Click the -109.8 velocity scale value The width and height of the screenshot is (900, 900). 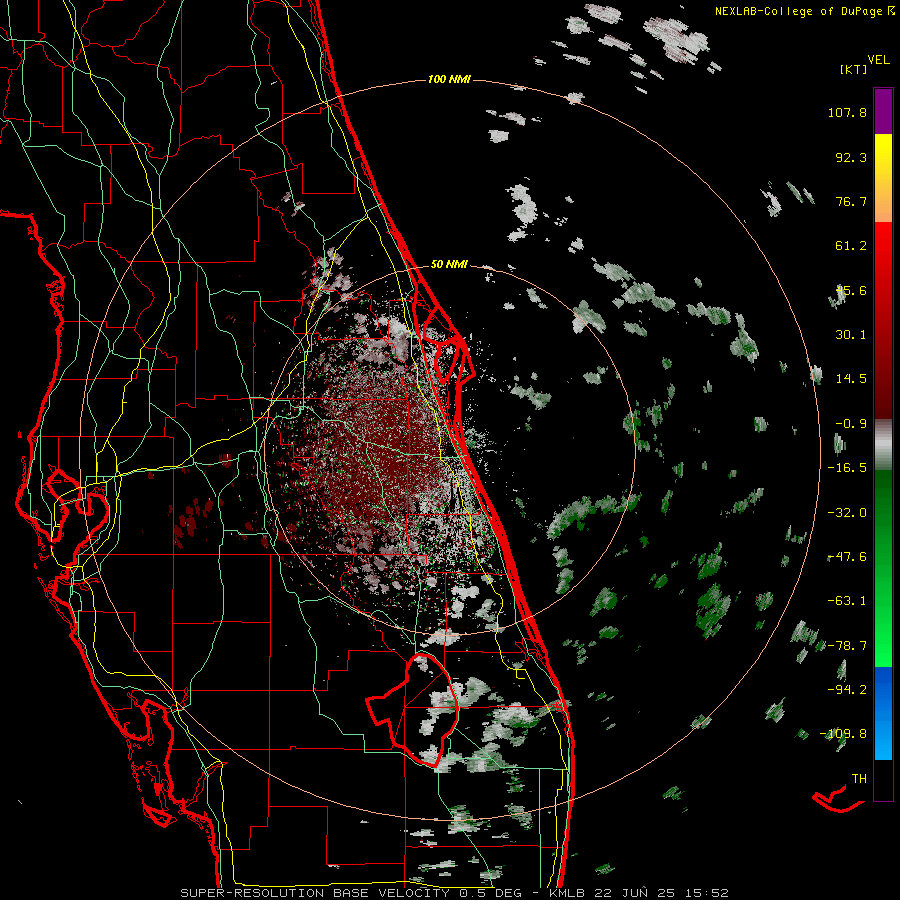coord(843,734)
